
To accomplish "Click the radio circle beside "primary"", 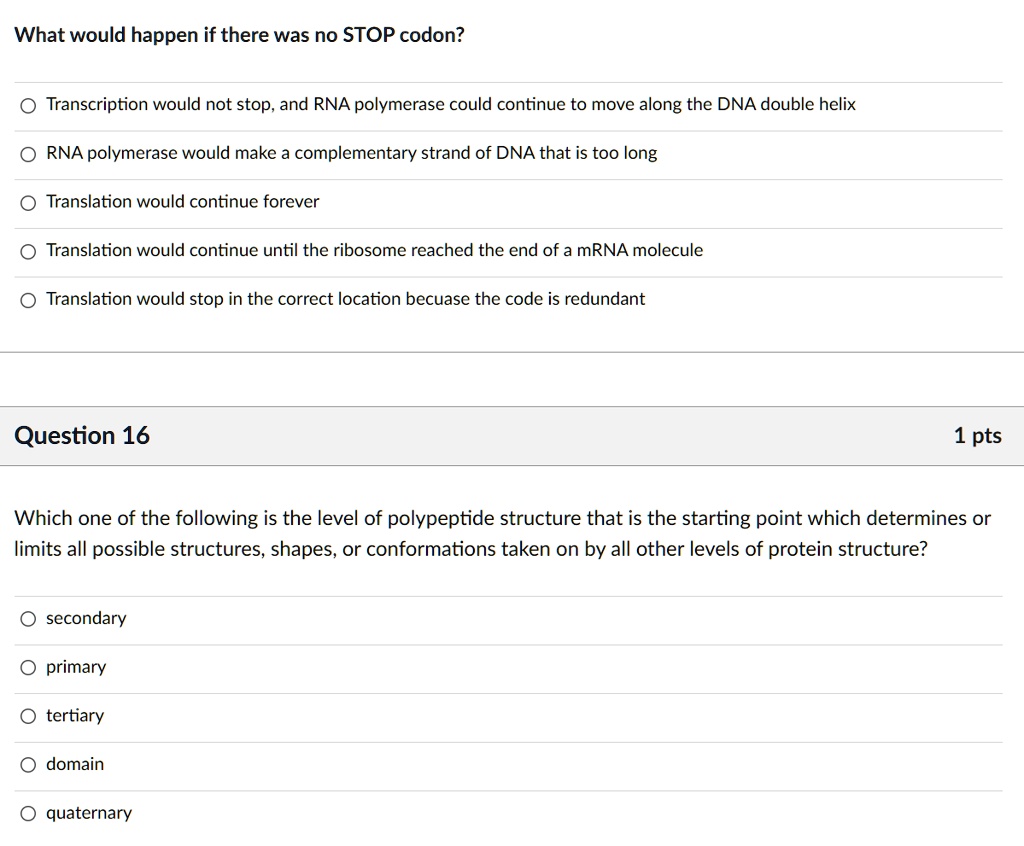I will point(28,667).
